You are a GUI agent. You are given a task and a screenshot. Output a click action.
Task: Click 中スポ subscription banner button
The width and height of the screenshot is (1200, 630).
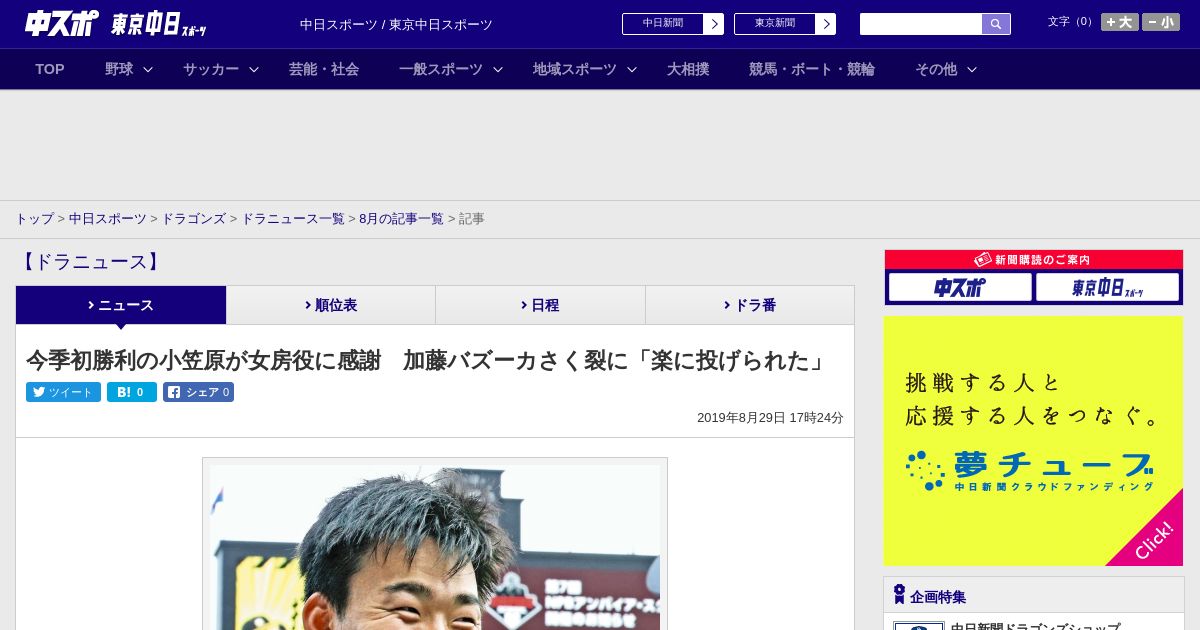tap(960, 288)
